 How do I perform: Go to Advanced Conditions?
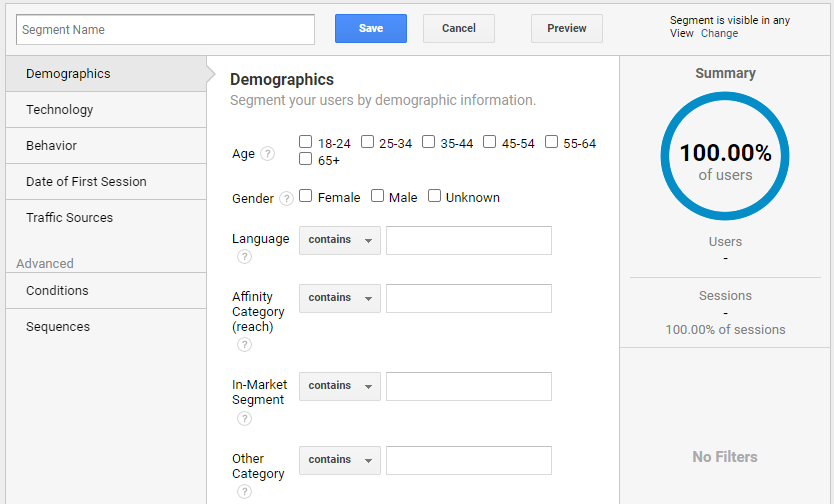[57, 291]
